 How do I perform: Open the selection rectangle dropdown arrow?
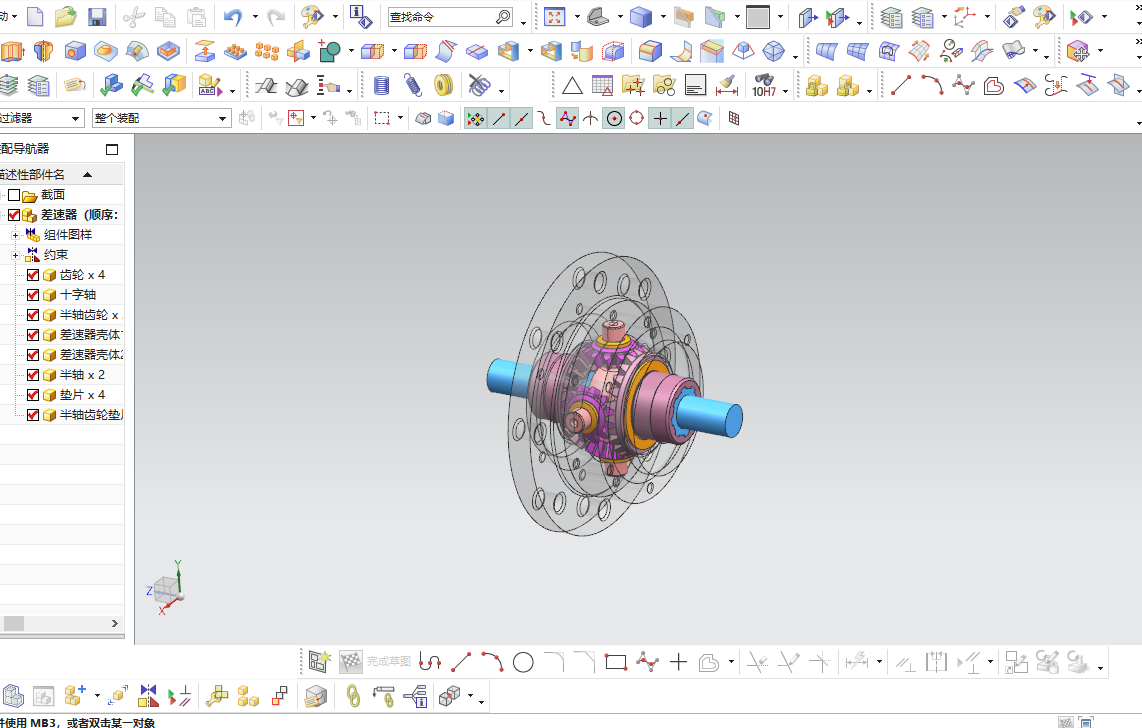click(400, 118)
